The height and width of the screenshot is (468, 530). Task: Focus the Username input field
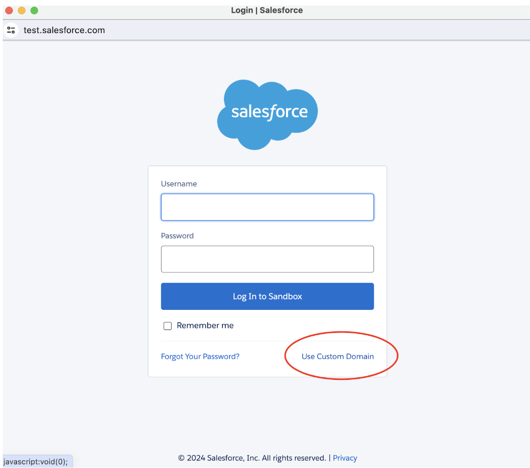point(267,207)
